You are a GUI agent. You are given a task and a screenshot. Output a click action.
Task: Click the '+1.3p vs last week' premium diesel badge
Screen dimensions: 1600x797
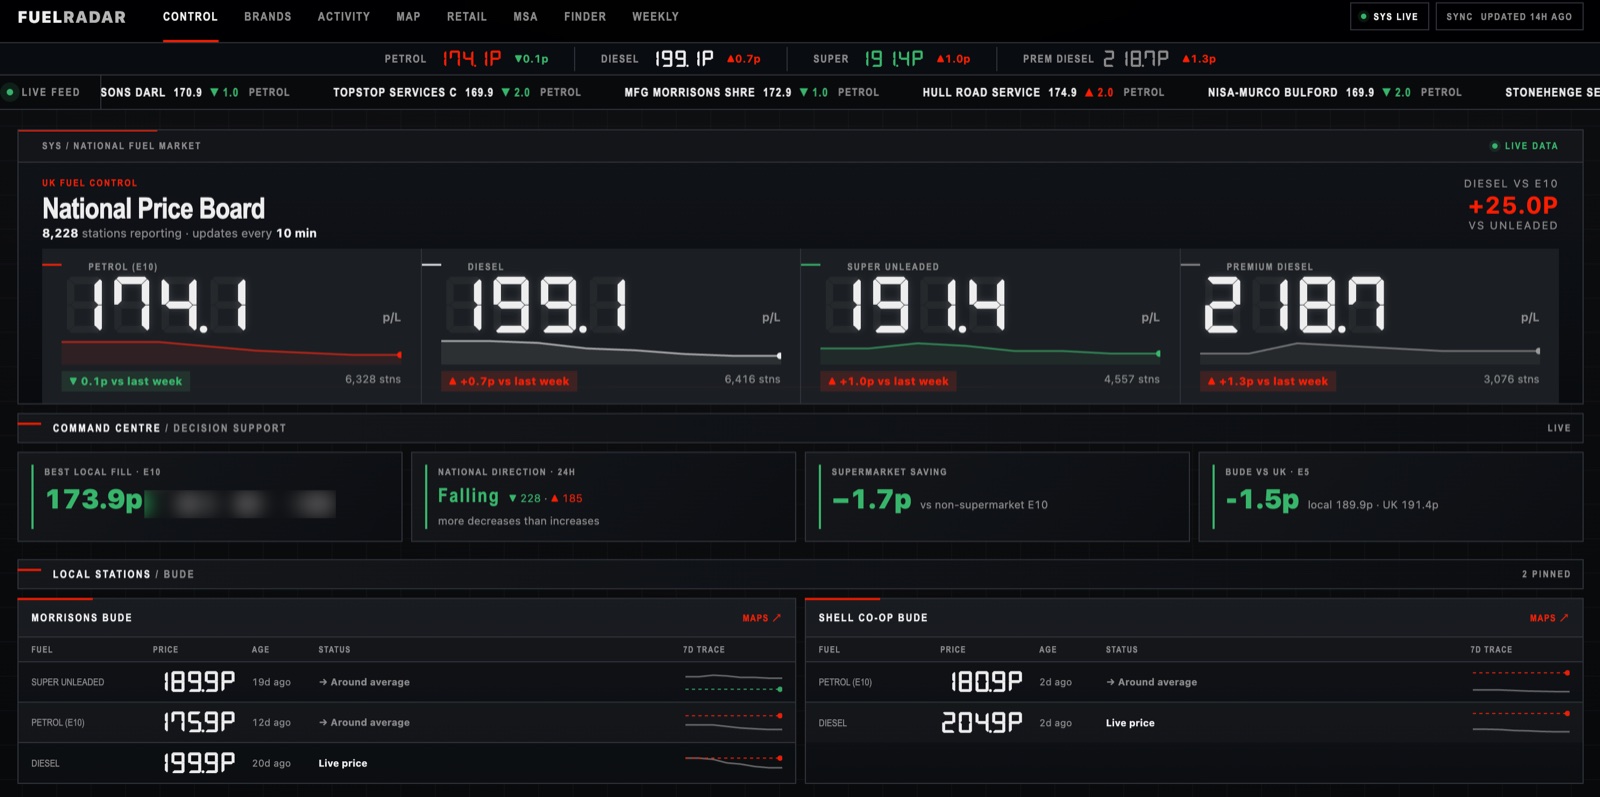pos(1268,381)
